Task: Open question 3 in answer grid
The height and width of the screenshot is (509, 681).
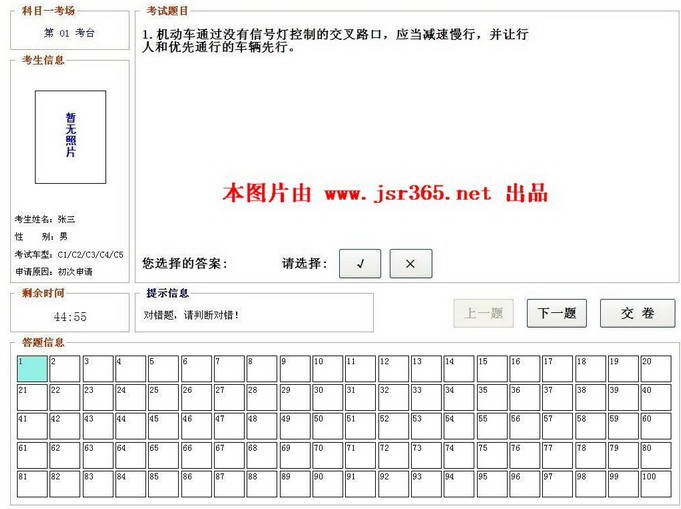Action: point(98,369)
